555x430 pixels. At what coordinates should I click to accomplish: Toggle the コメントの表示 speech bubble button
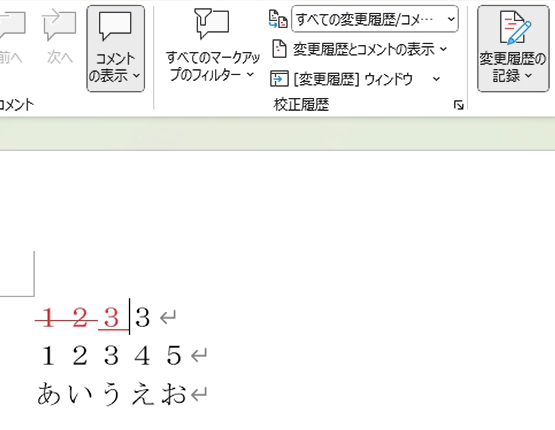coord(115,27)
